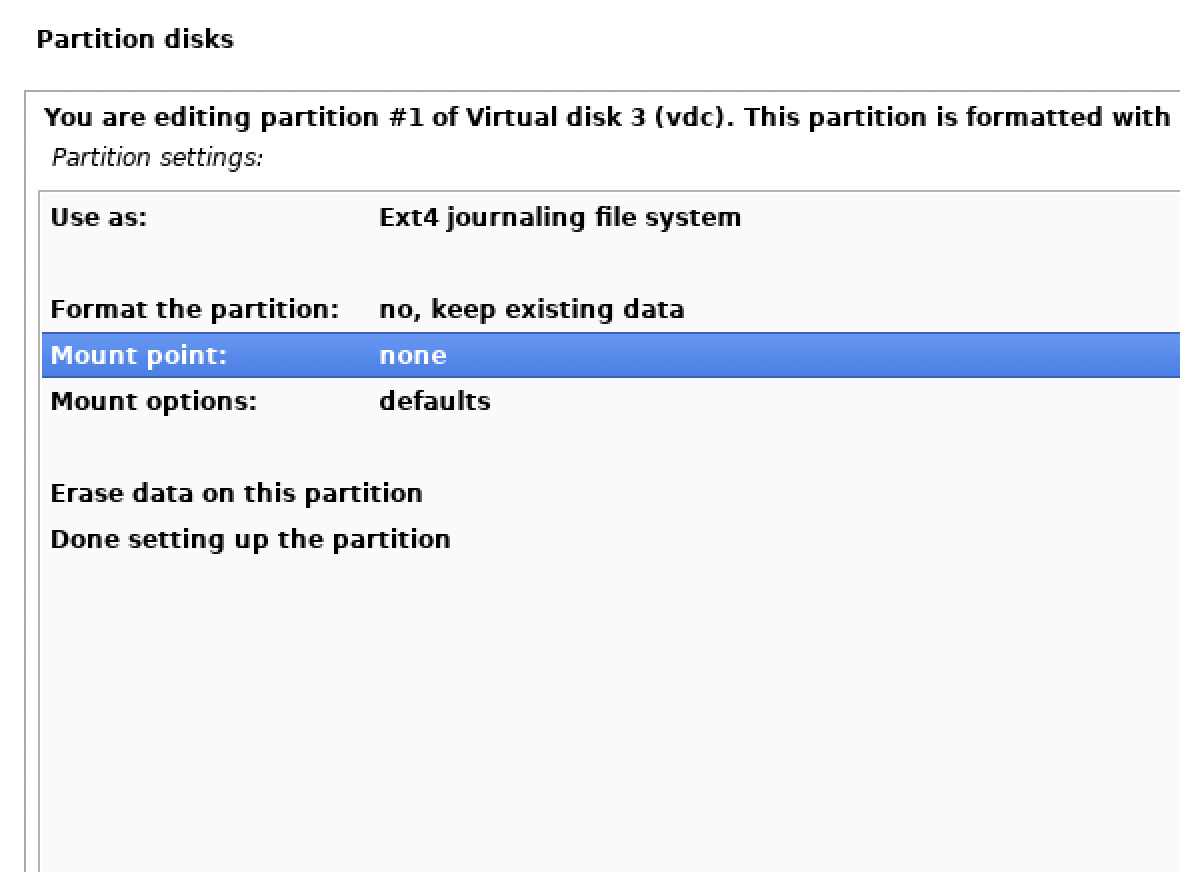Select "Done setting up the partition"
1180x872 pixels.
(250, 539)
